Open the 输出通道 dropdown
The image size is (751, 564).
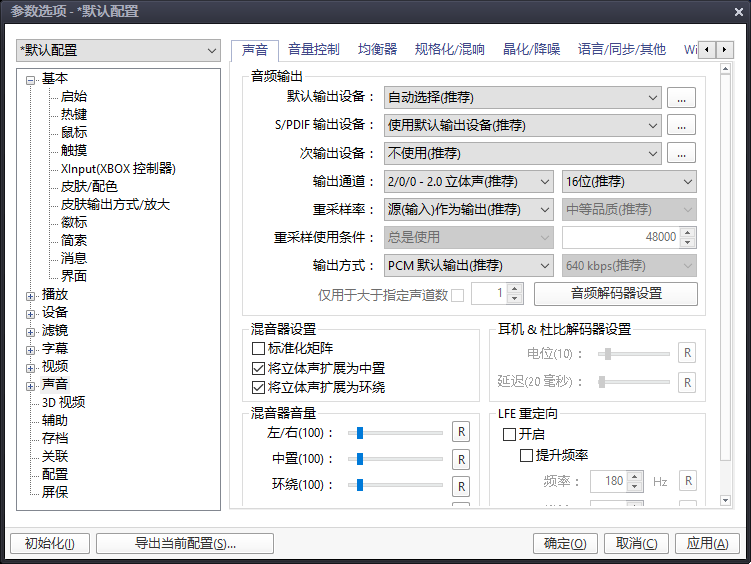pos(469,182)
